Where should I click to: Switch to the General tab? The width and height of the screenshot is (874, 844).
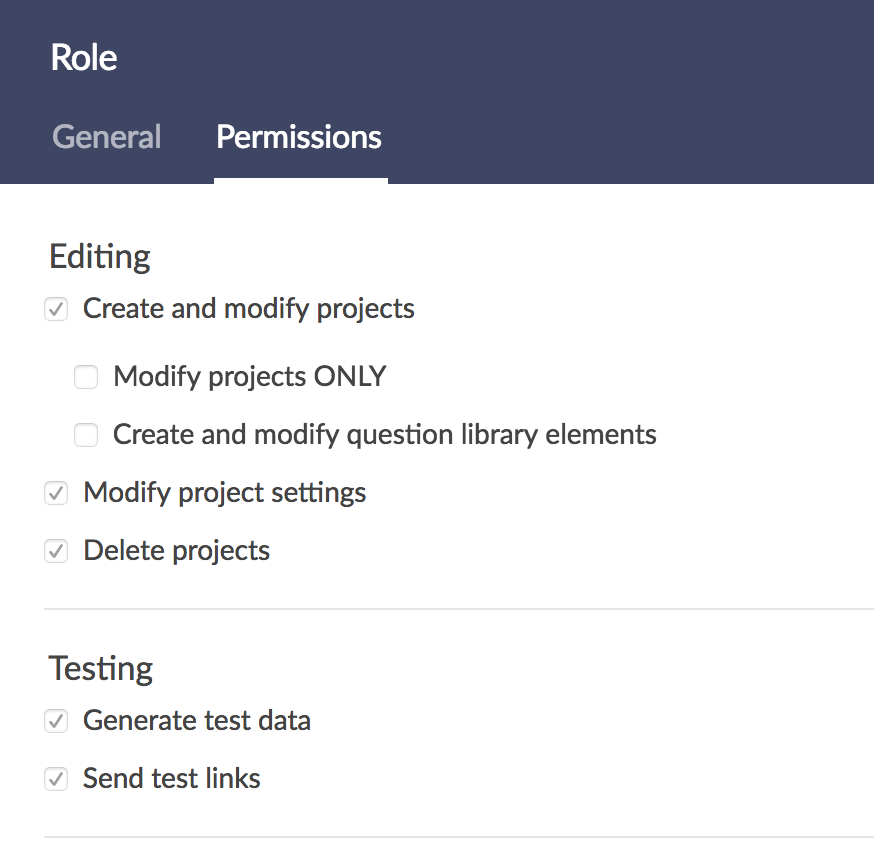[x=106, y=137]
